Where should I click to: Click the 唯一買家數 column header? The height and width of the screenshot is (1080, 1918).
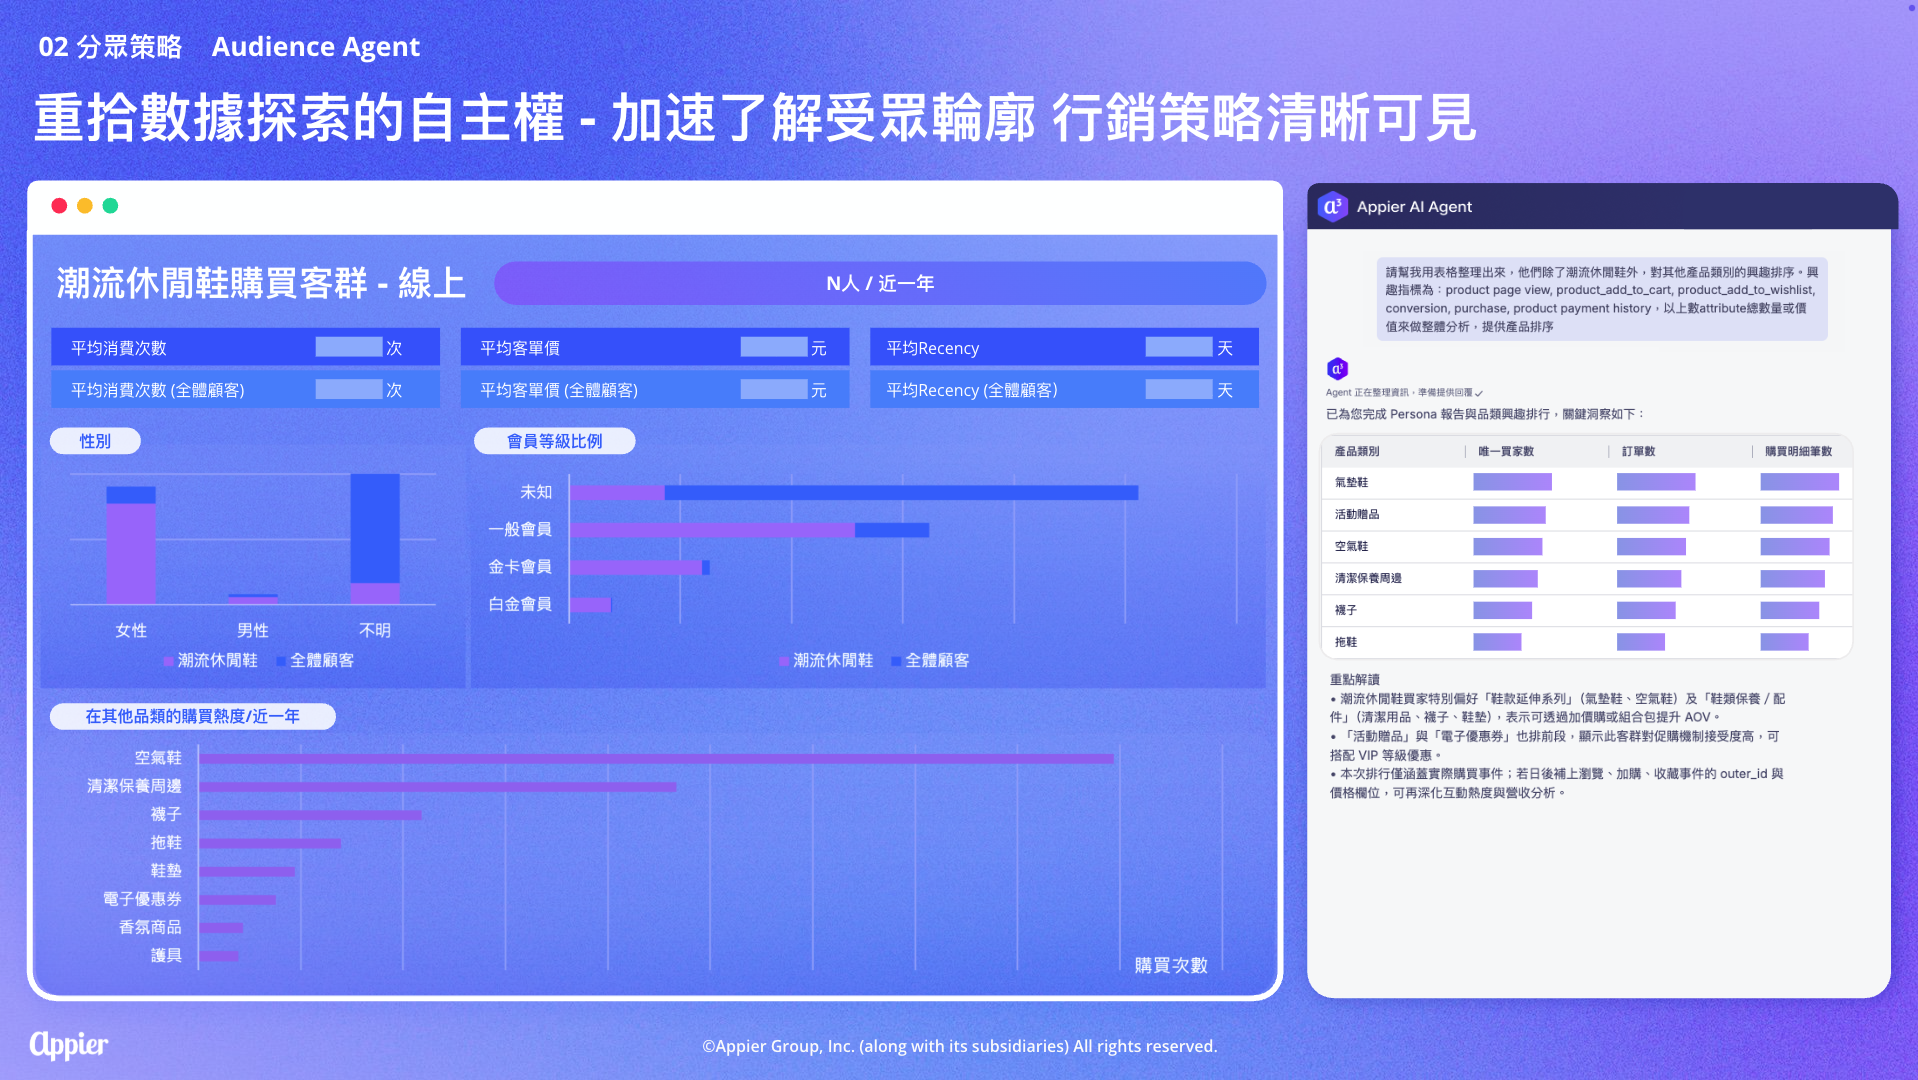[1506, 451]
